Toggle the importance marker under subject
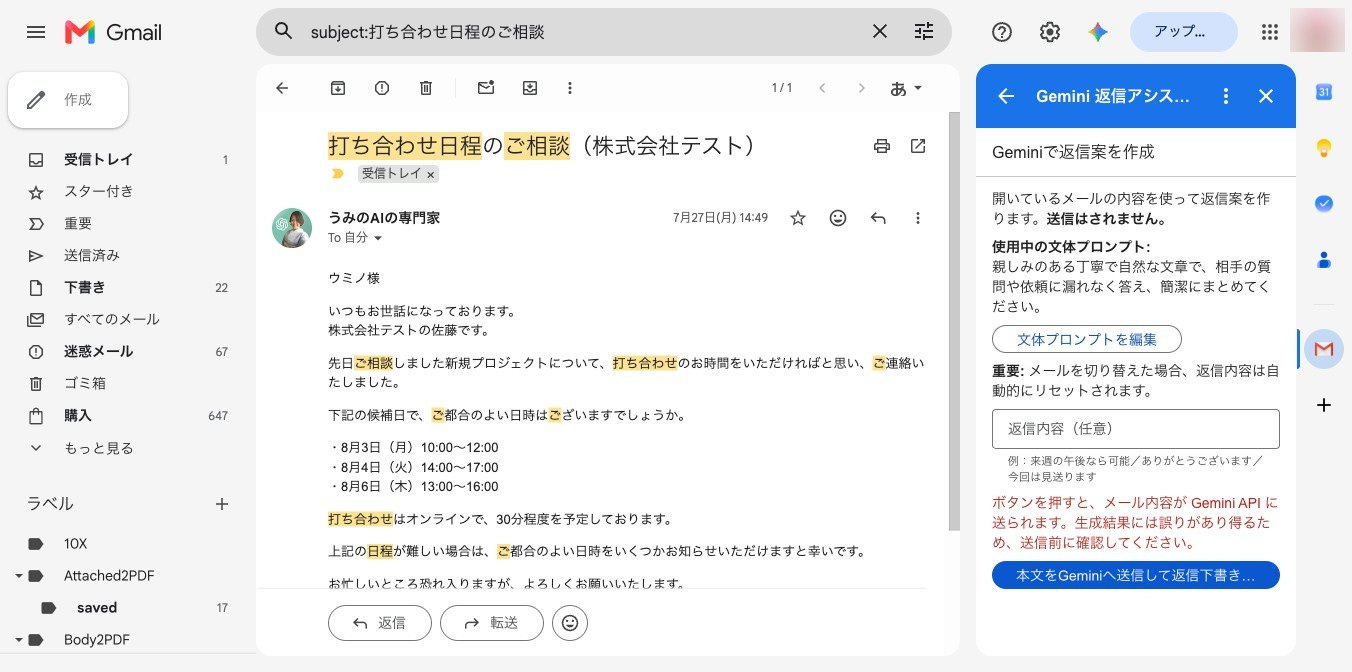This screenshot has height=672, width=1352. coord(337,174)
